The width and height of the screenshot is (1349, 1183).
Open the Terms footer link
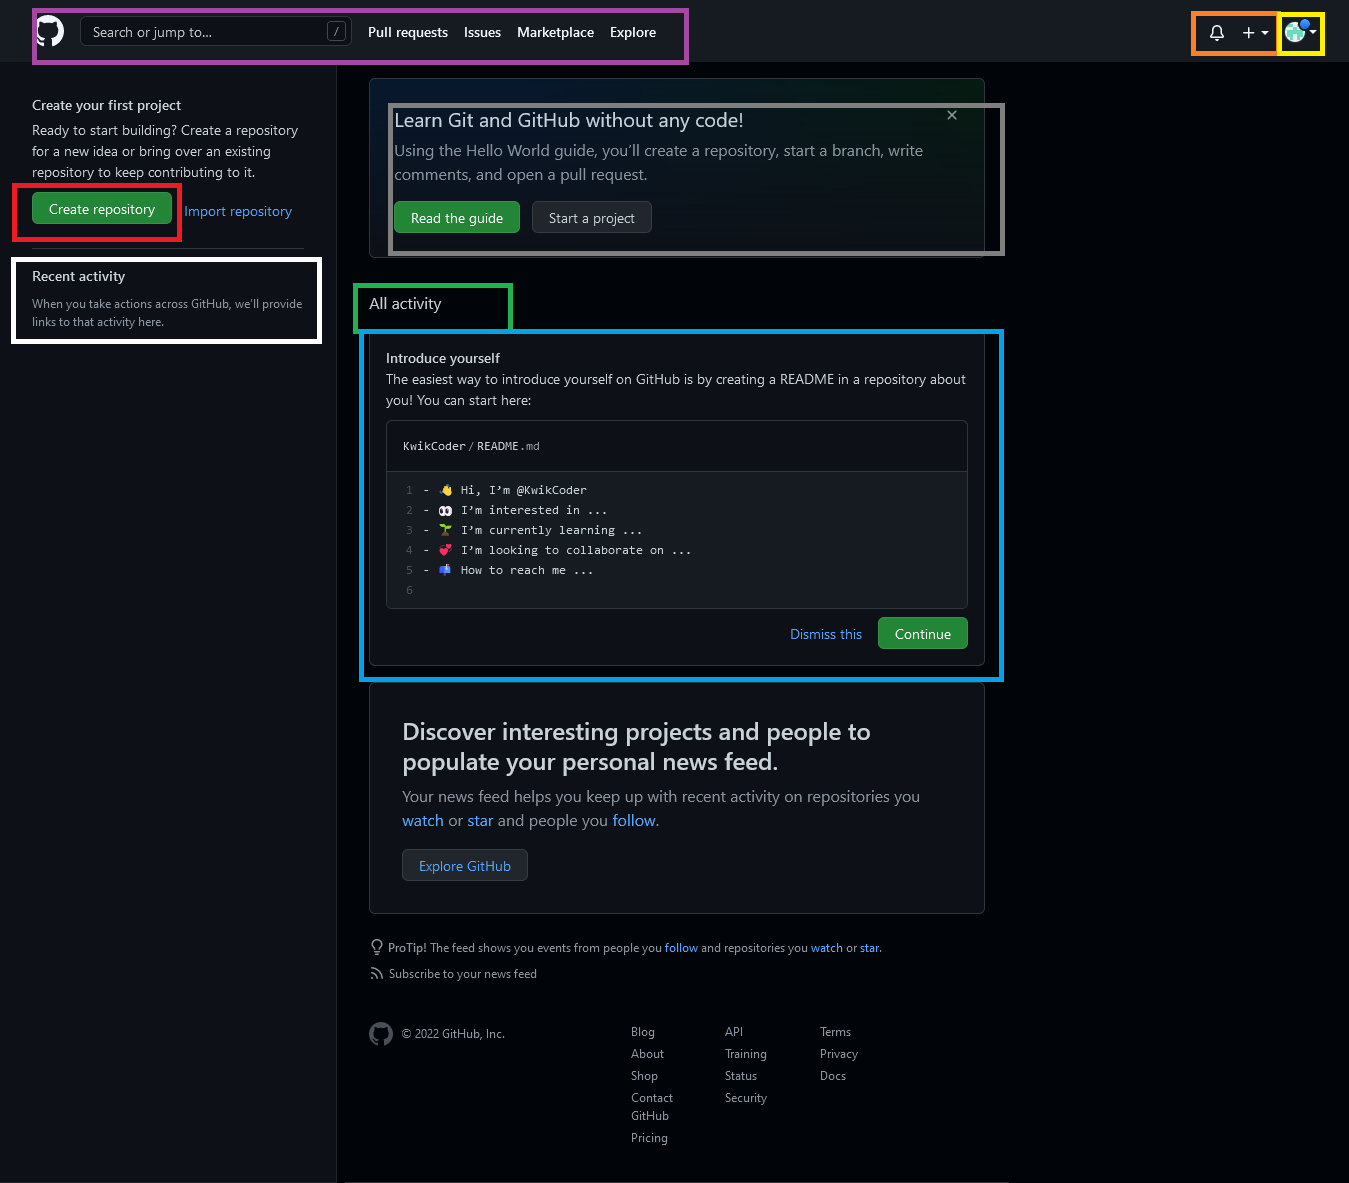click(x=835, y=1032)
